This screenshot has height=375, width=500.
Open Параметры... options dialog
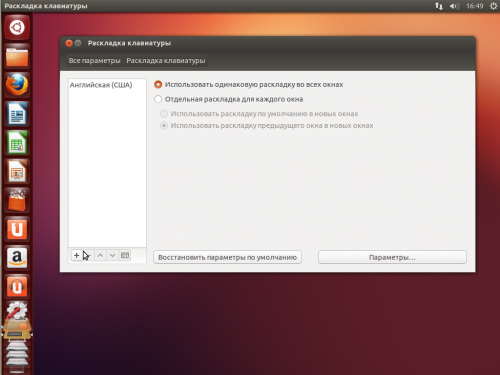click(392, 257)
